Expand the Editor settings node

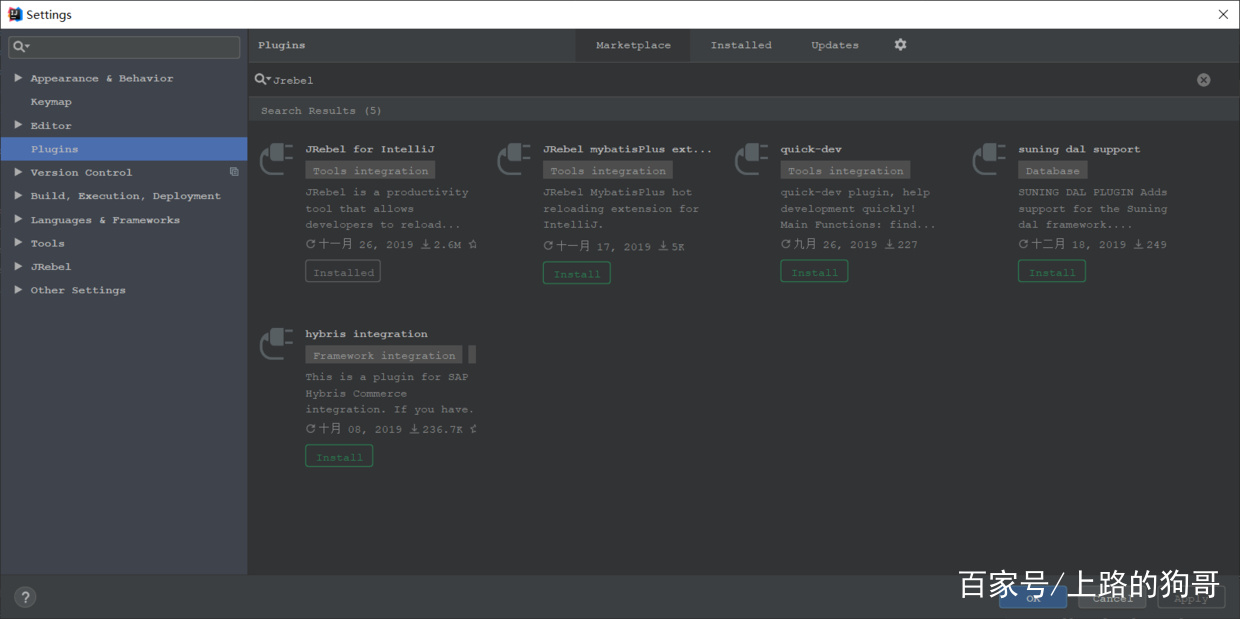[x=18, y=125]
